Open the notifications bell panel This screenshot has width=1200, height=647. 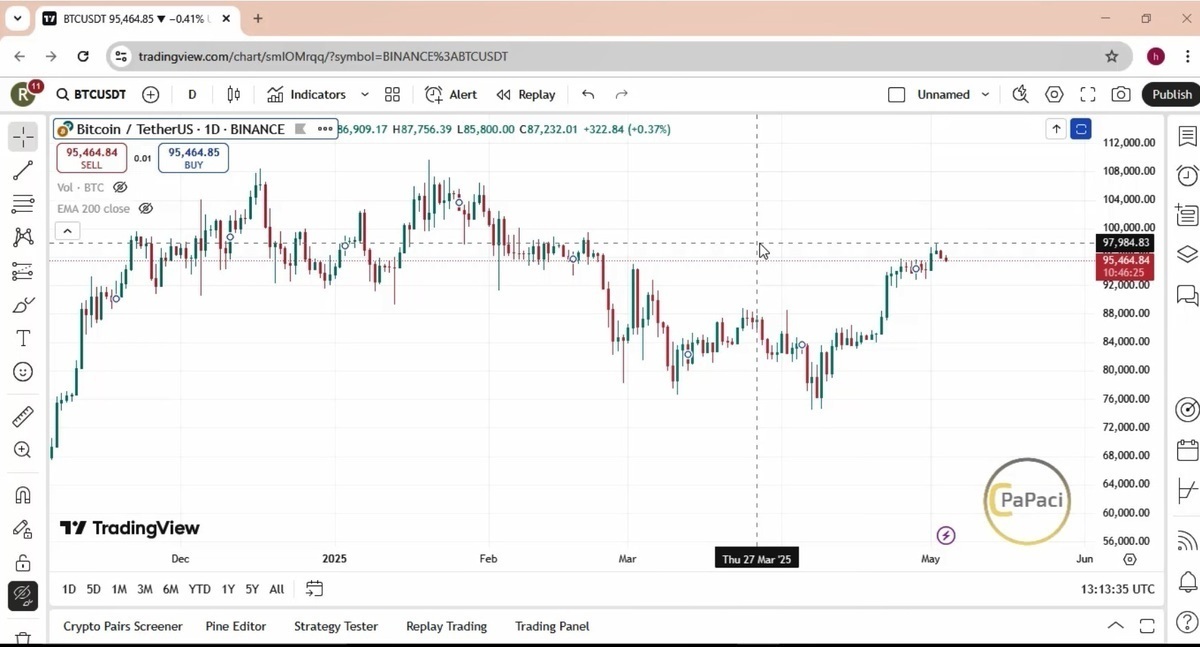point(1187,582)
